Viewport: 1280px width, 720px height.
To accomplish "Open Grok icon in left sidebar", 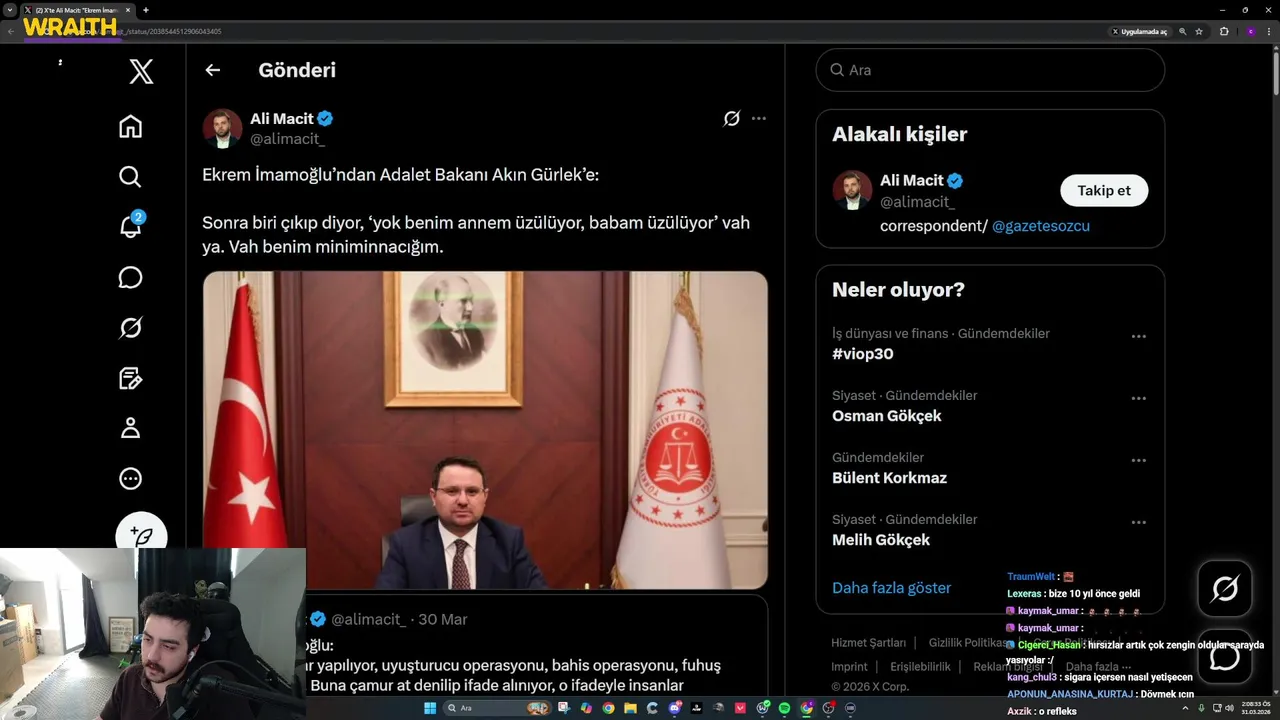I will click(x=130, y=328).
